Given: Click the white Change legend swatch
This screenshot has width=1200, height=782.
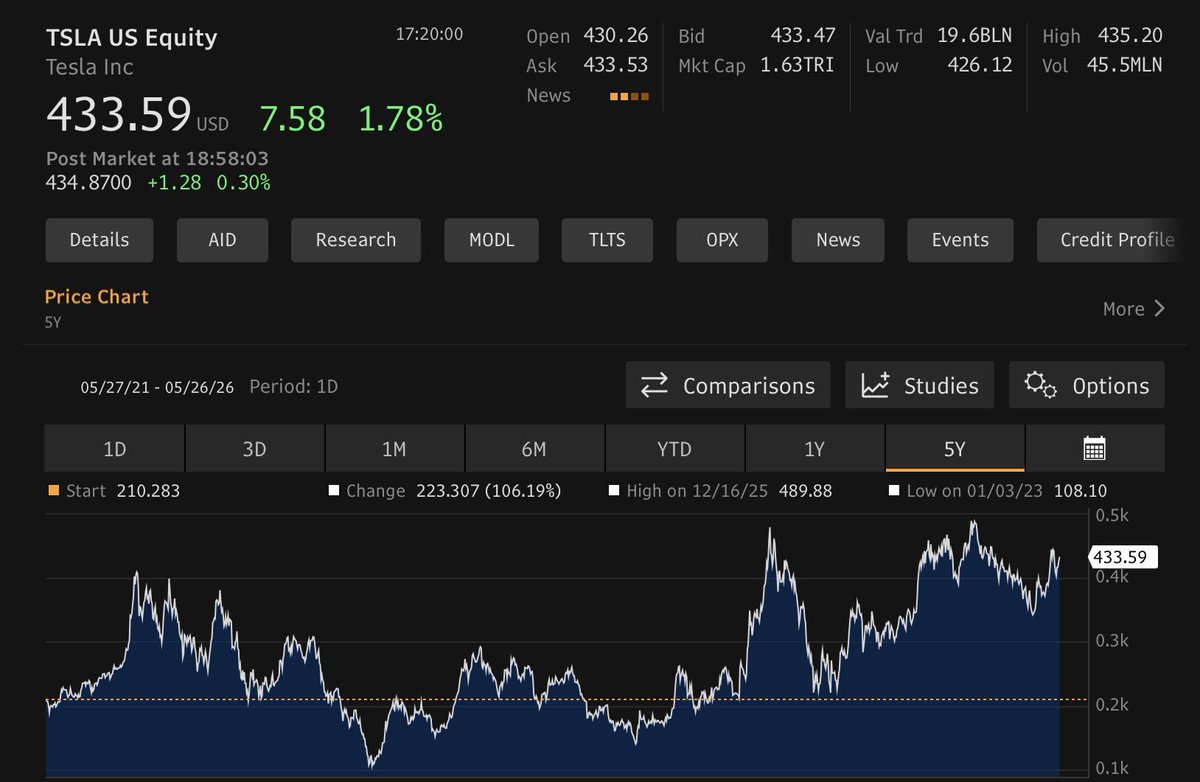Looking at the screenshot, I should (x=334, y=491).
